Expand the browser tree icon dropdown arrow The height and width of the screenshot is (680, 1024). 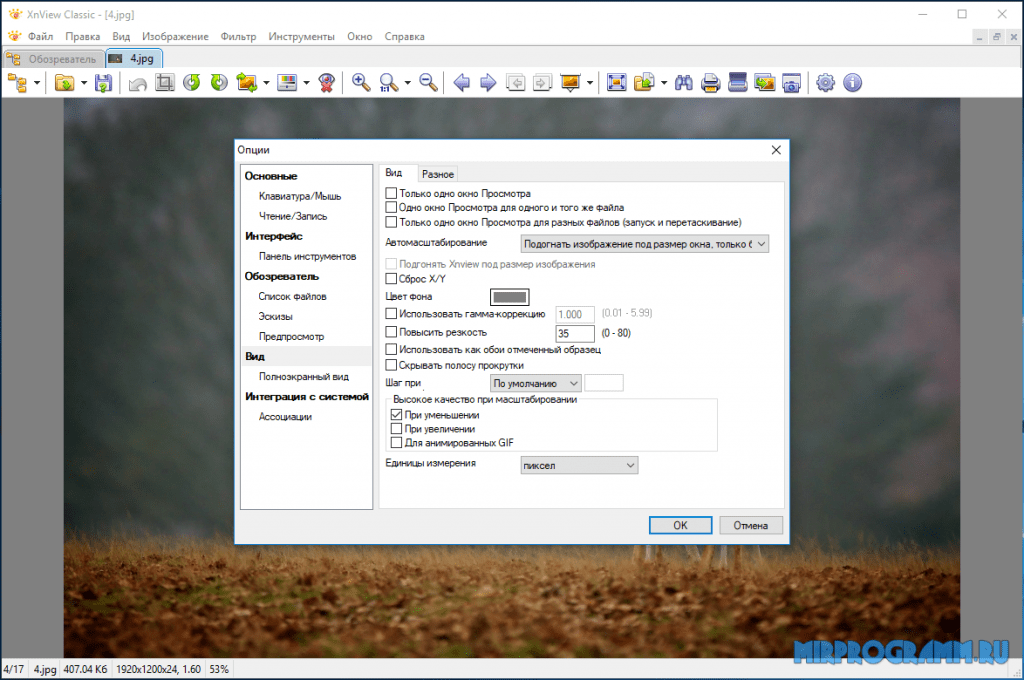tap(37, 83)
